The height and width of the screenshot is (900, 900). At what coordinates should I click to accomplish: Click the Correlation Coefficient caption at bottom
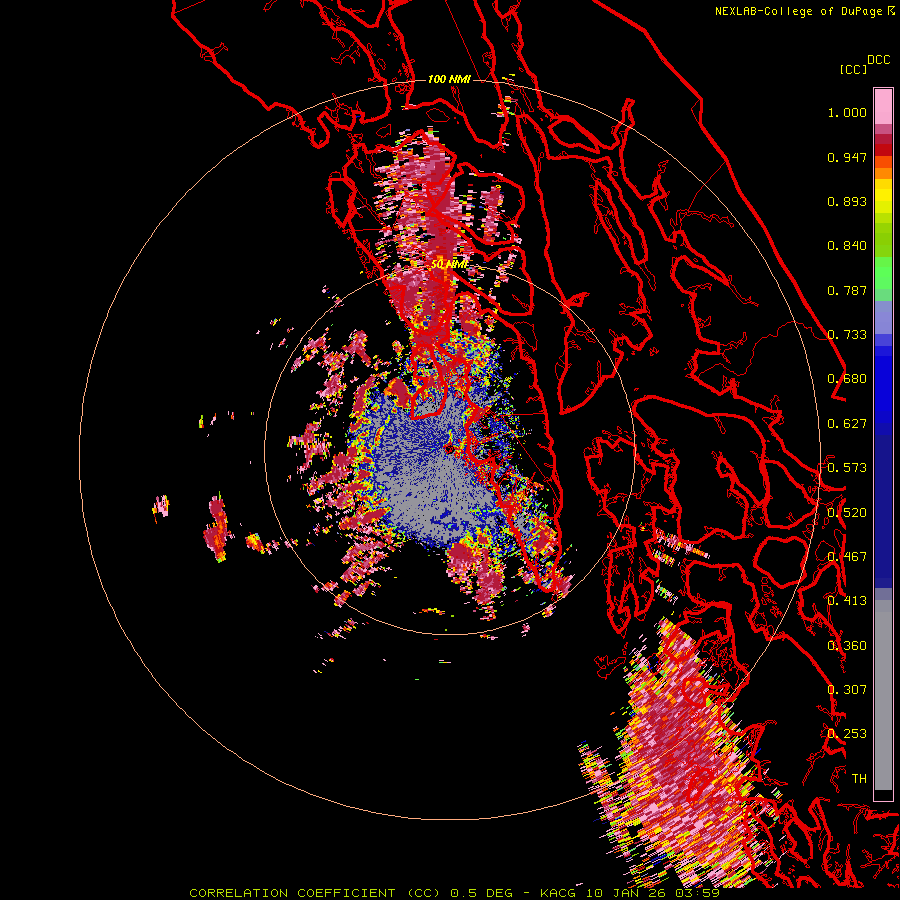454,893
